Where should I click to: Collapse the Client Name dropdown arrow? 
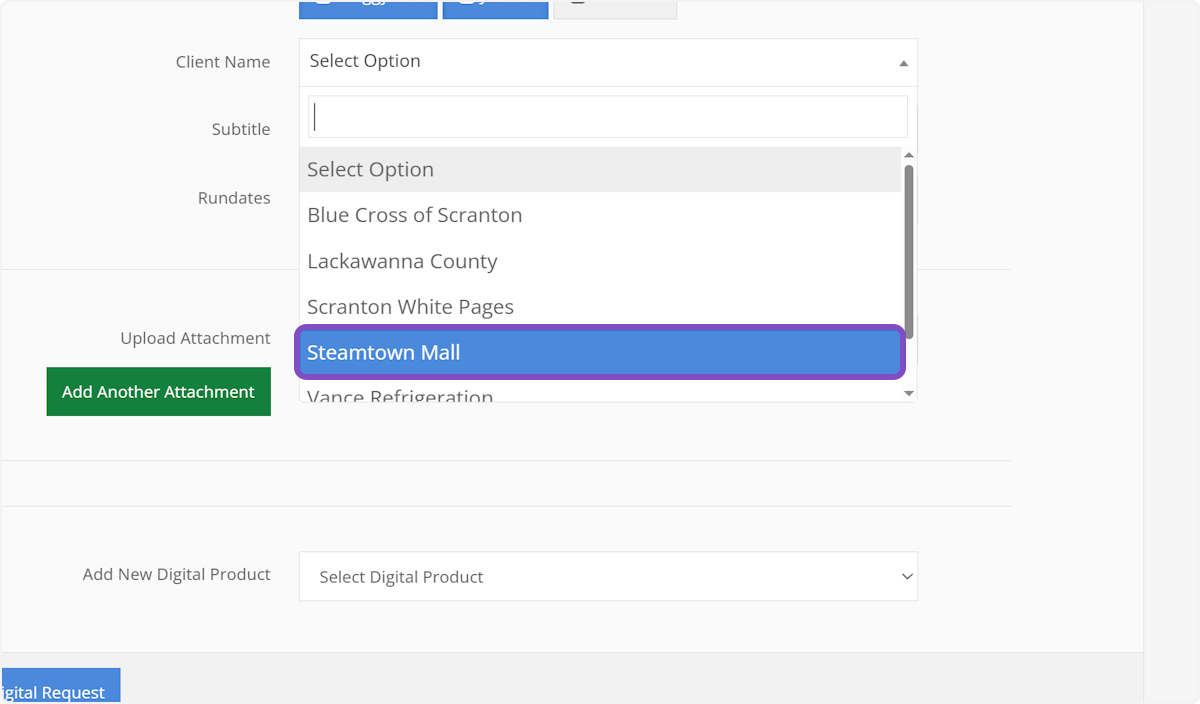(x=903, y=63)
